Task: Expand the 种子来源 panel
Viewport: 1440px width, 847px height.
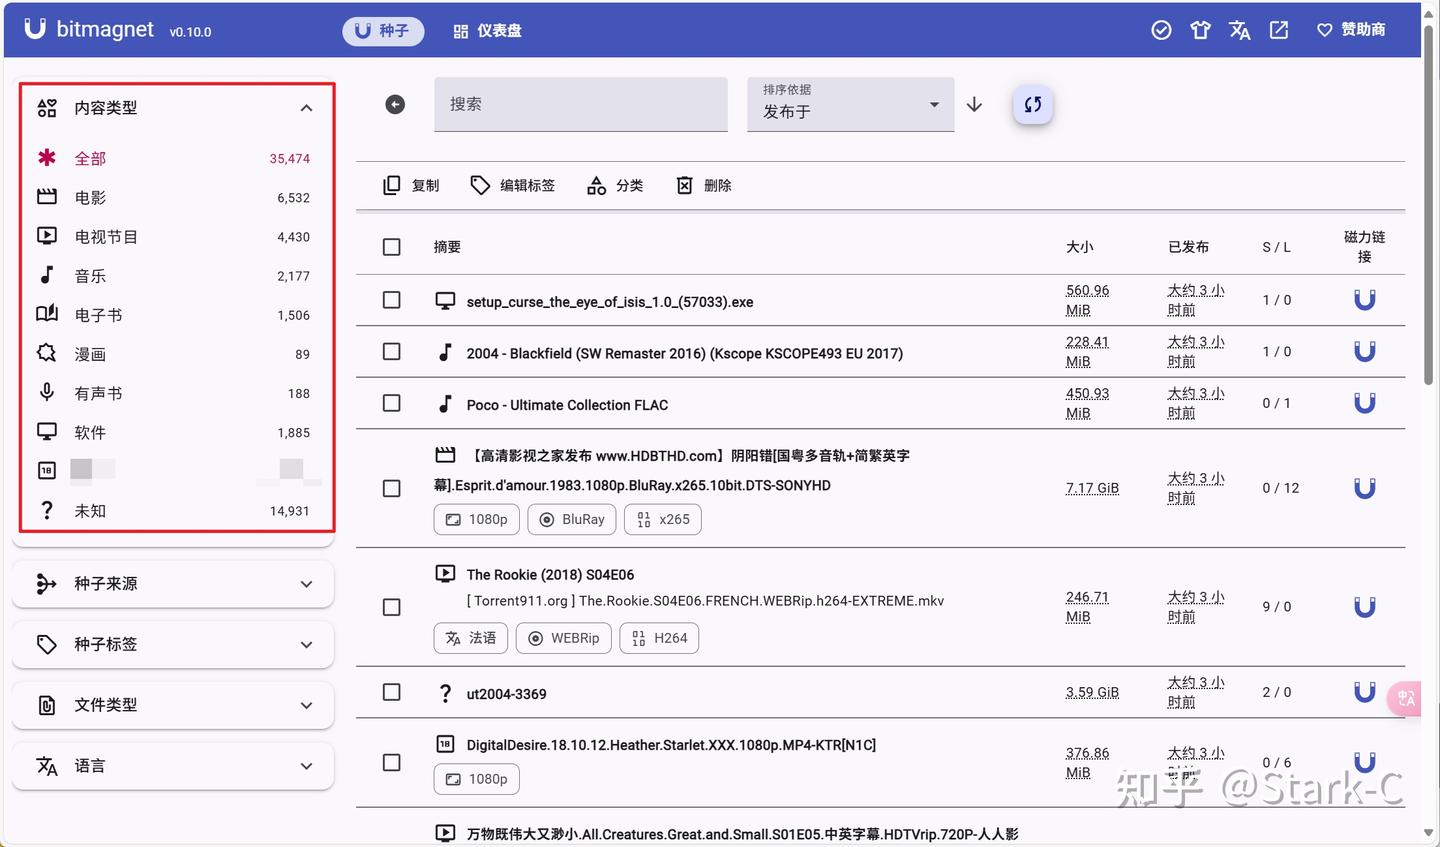Action: pyautogui.click(x=173, y=584)
